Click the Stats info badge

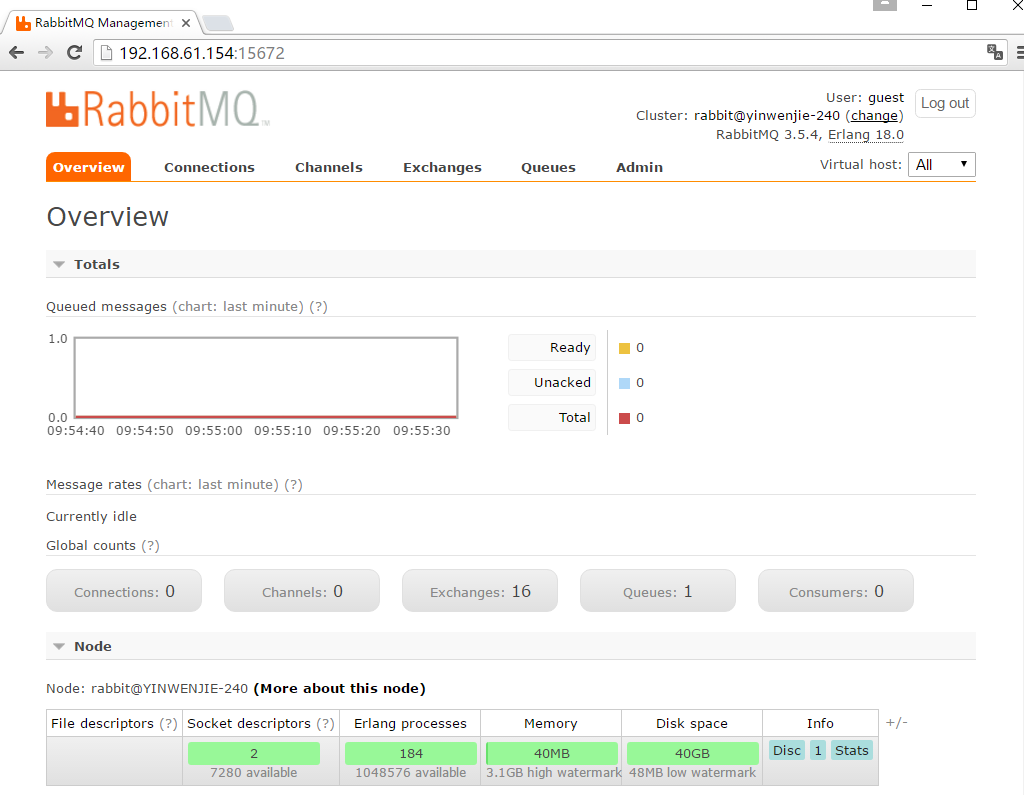pyautogui.click(x=852, y=751)
